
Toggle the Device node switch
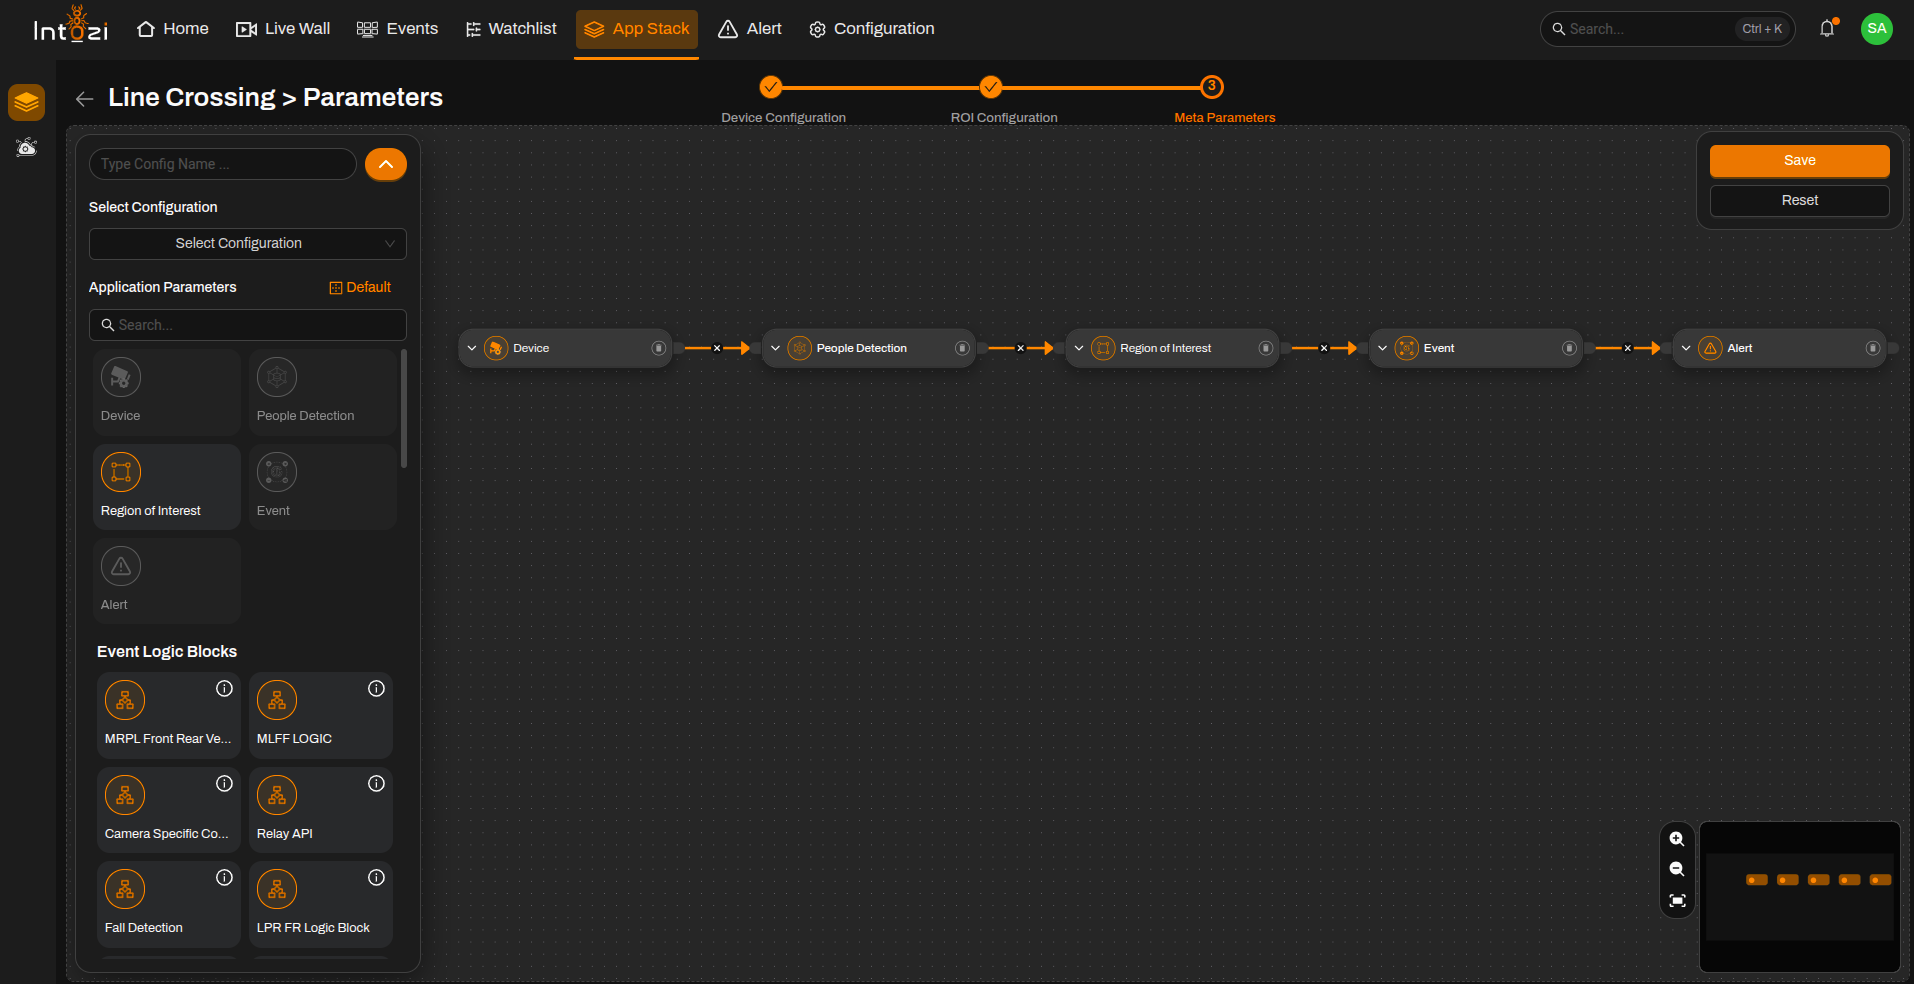(658, 348)
